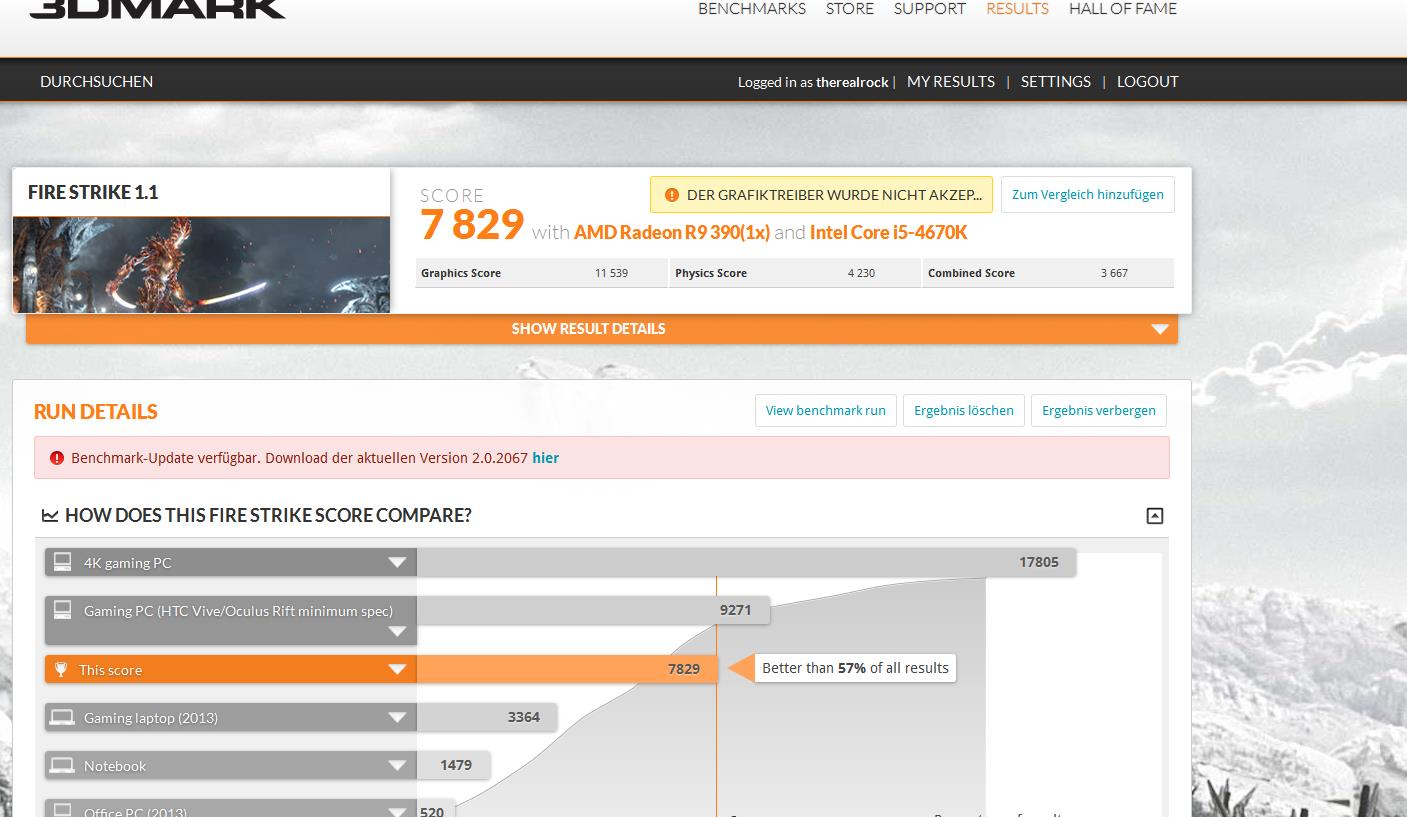Click Ergebnis löschen button
This screenshot has width=1407, height=817.
tap(964, 411)
